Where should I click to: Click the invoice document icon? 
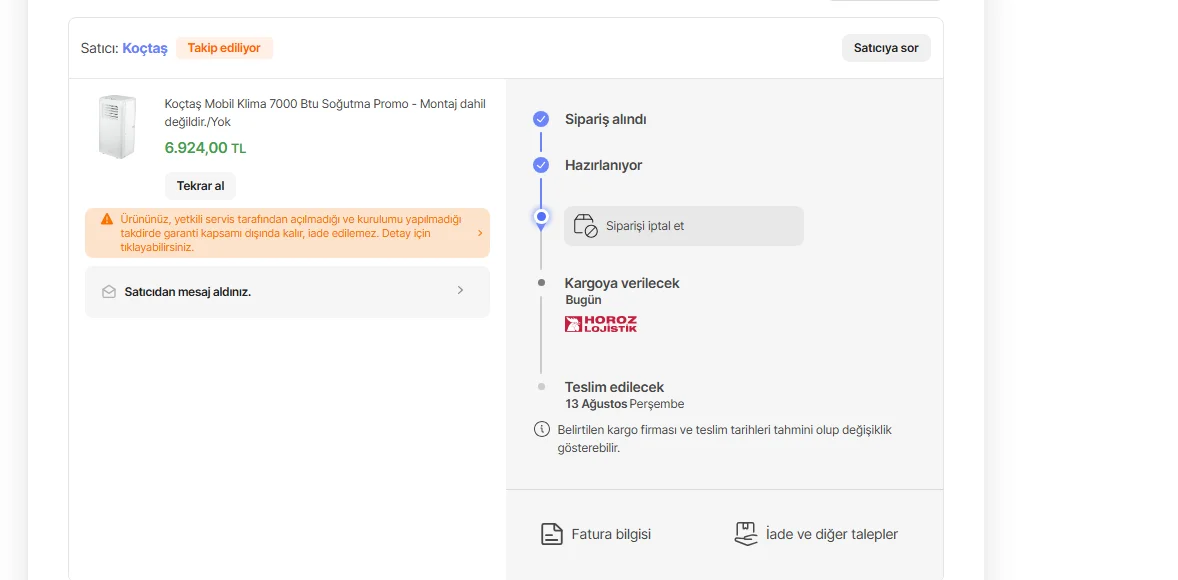(552, 534)
